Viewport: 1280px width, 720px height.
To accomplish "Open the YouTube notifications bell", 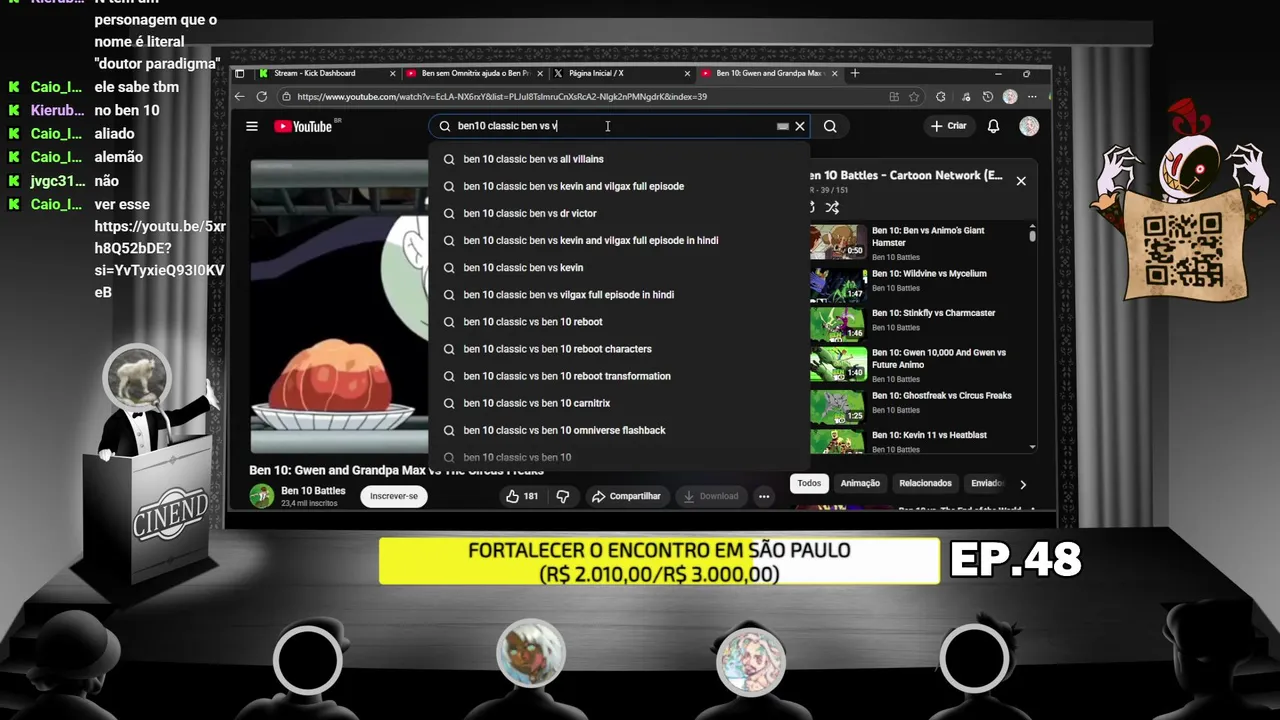I will point(993,126).
